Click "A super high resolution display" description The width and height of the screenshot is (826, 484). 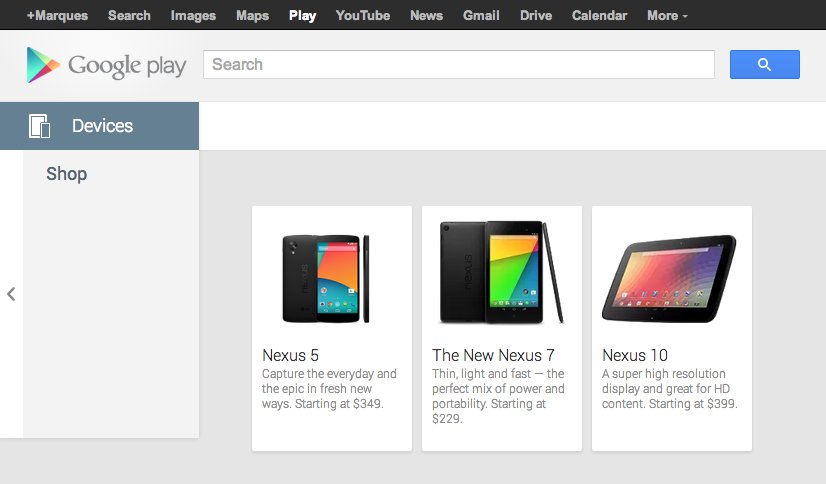(x=670, y=389)
